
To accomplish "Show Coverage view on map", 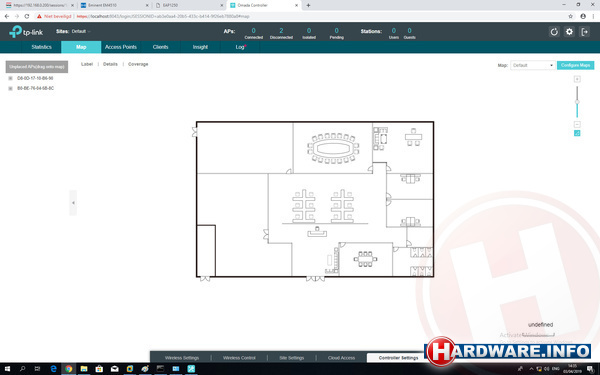I will point(138,64).
